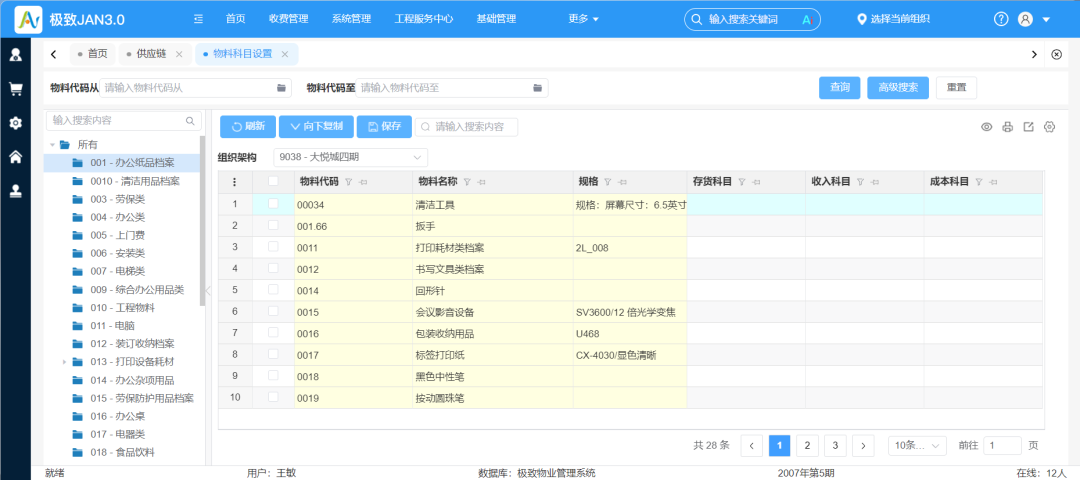Click the folder icon in 物料代码至 field

click(x=537, y=87)
